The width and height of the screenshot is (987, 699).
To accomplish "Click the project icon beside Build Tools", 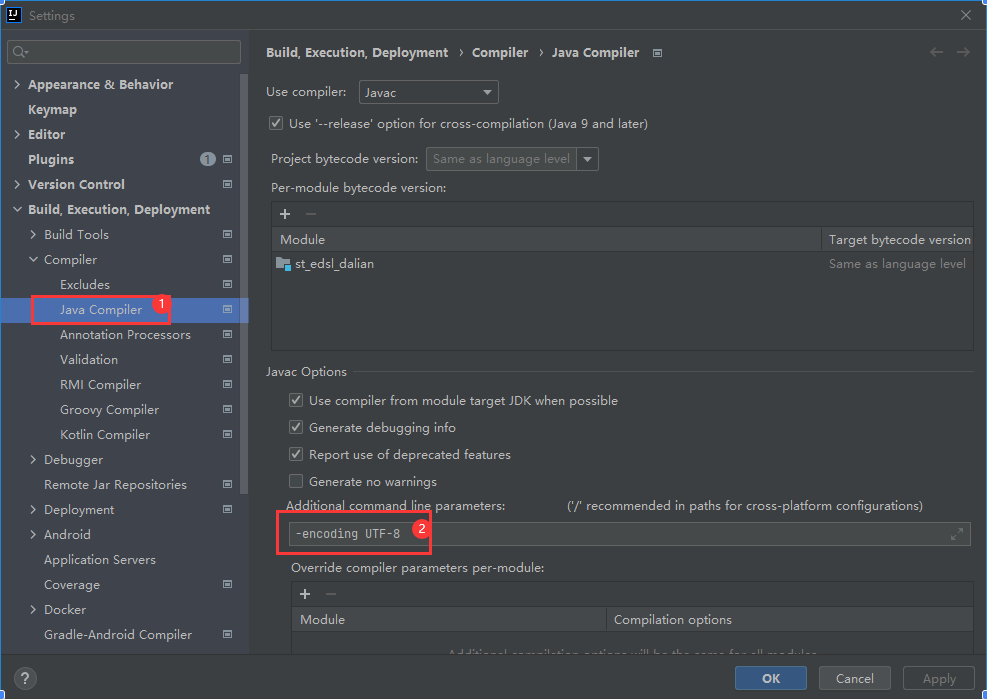I will [x=227, y=234].
